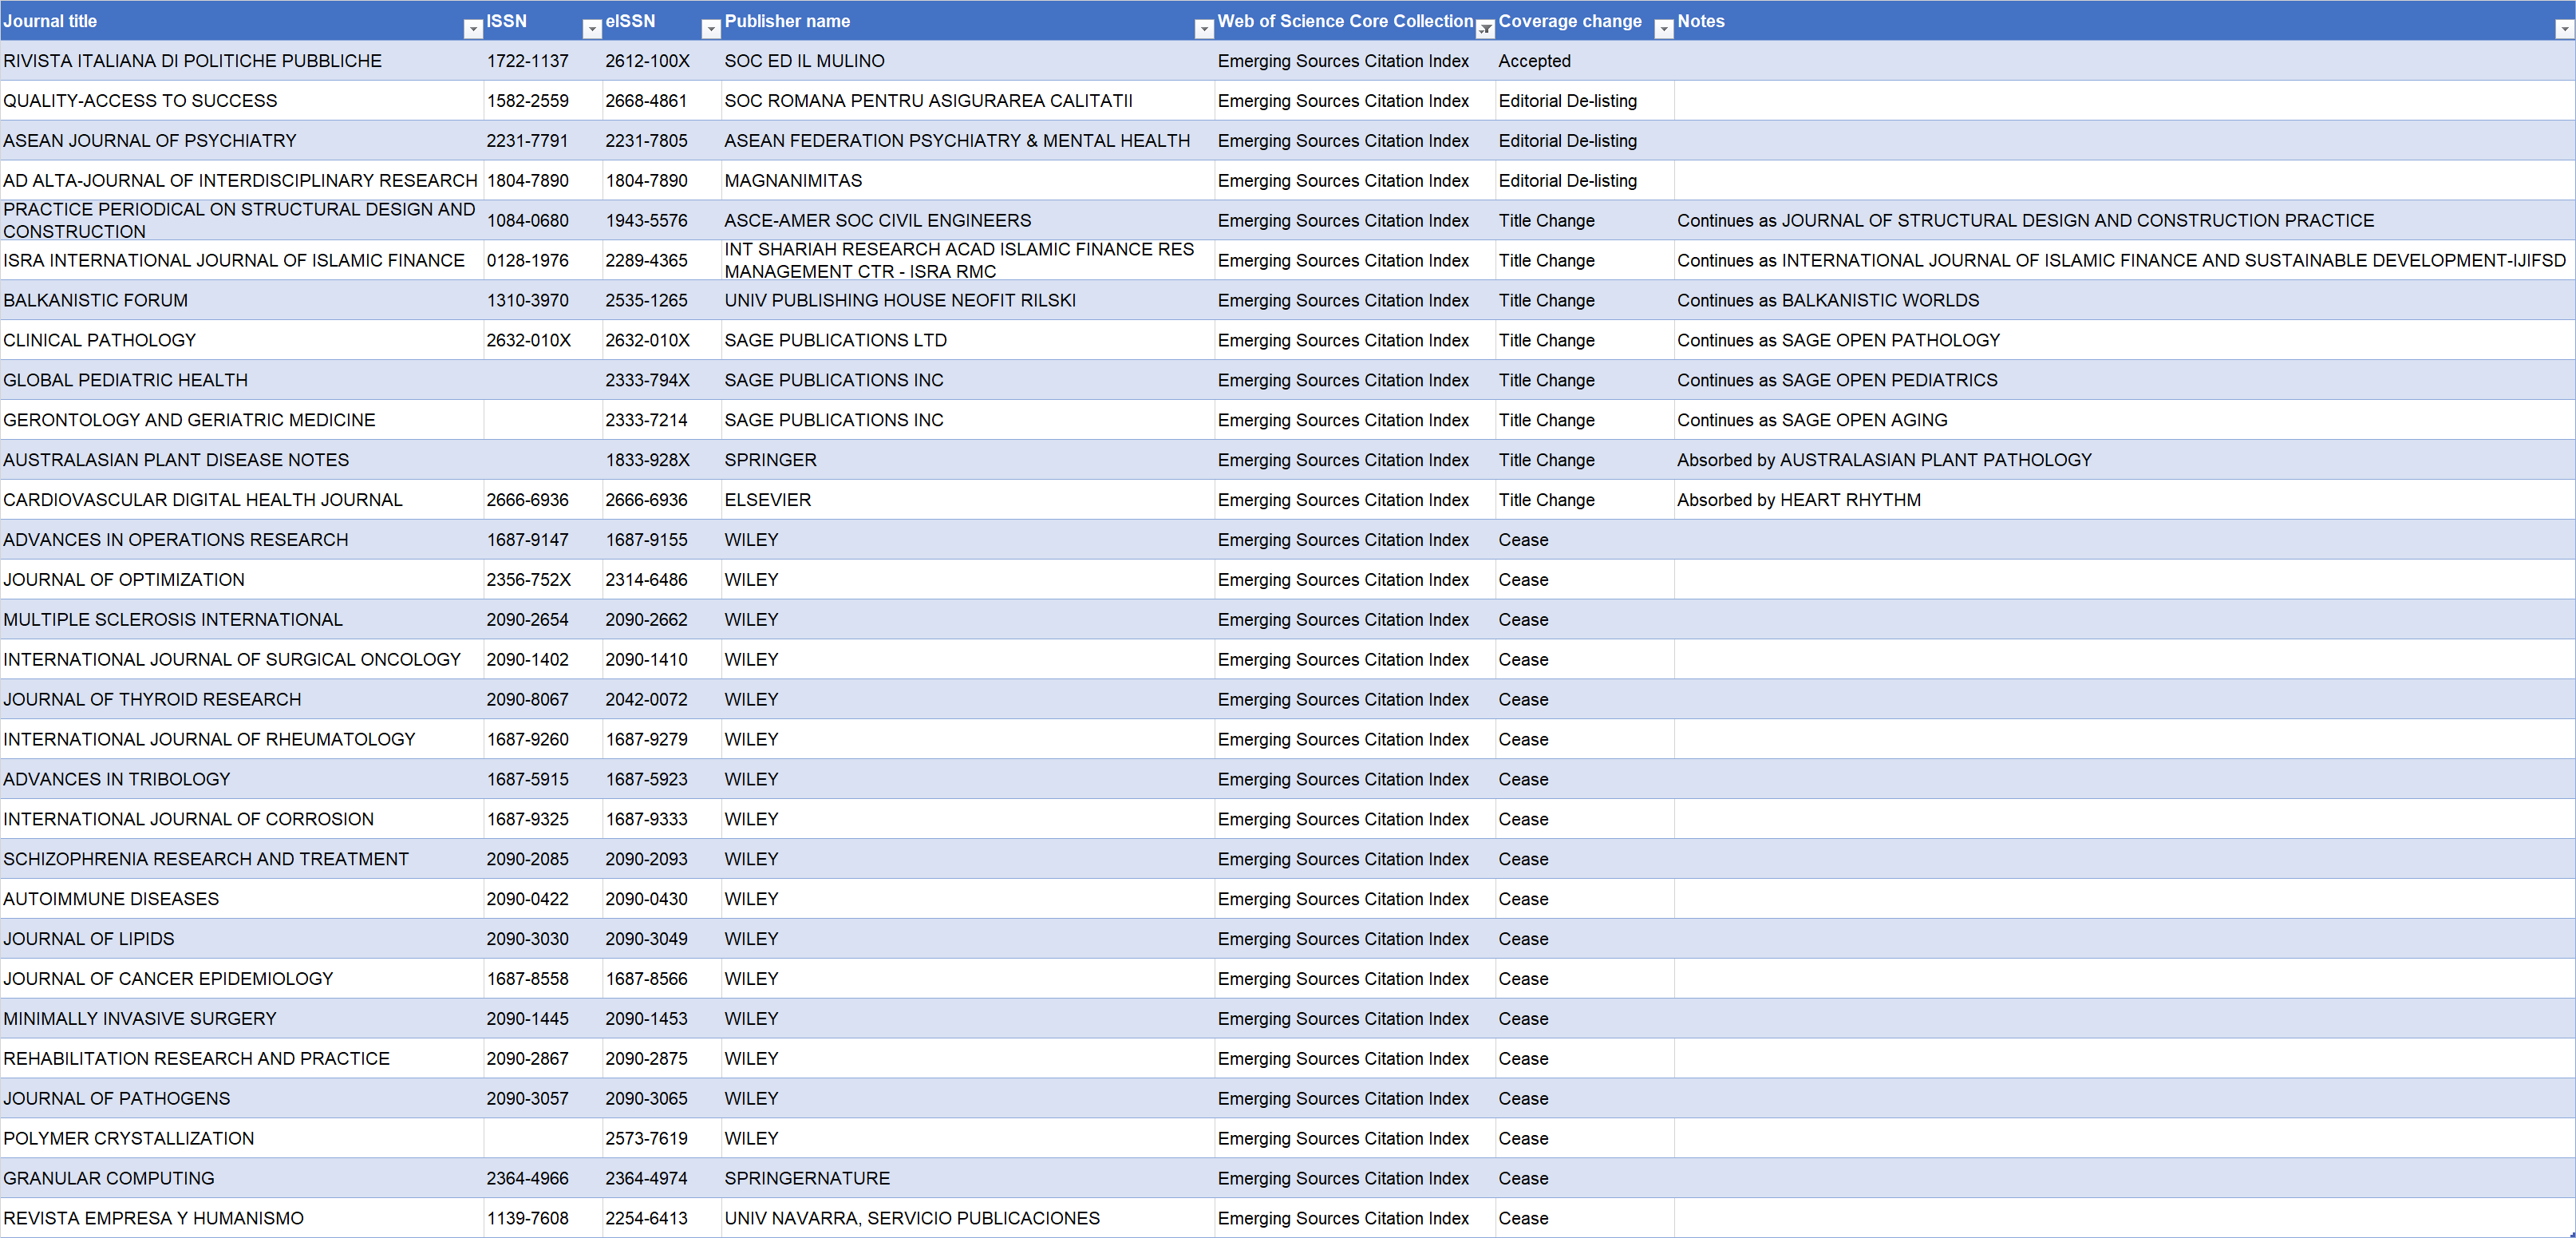Select cell PRACTICE PERIODICAL ON STRUCTURAL DESIGN
Screen dimensions: 2576x1238
click(242, 220)
